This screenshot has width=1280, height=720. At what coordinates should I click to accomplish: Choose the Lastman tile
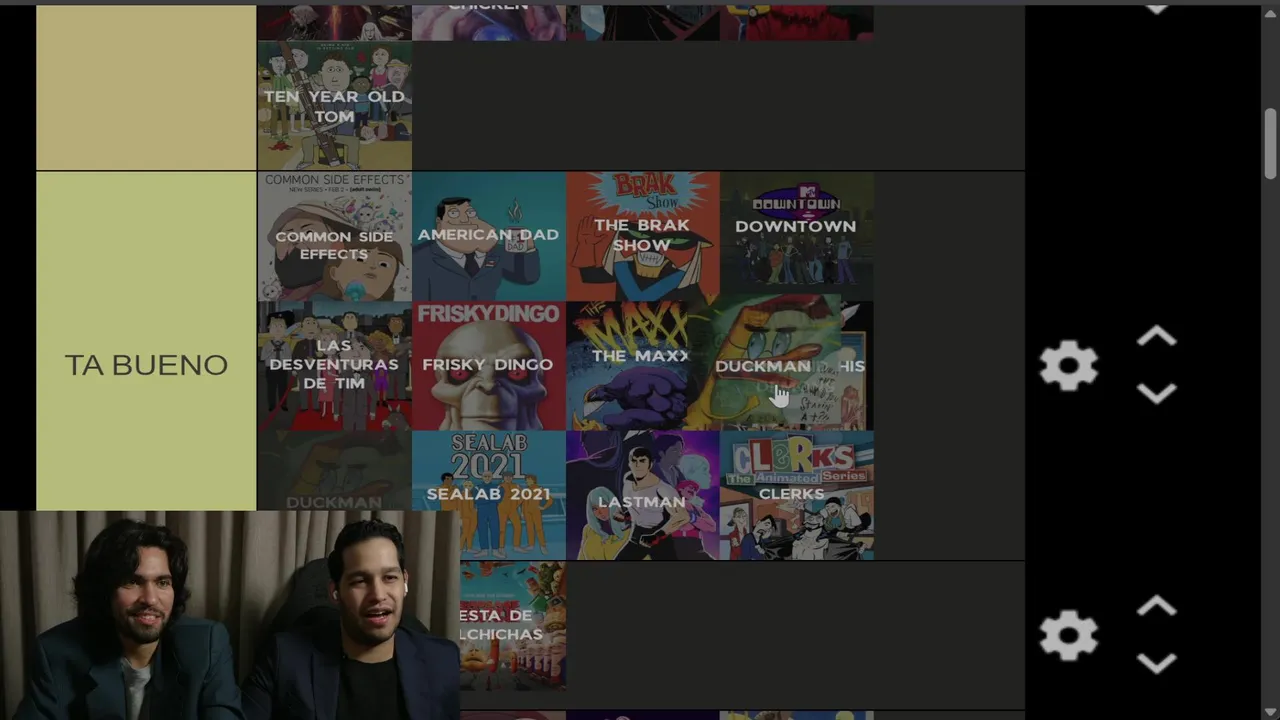click(x=642, y=495)
